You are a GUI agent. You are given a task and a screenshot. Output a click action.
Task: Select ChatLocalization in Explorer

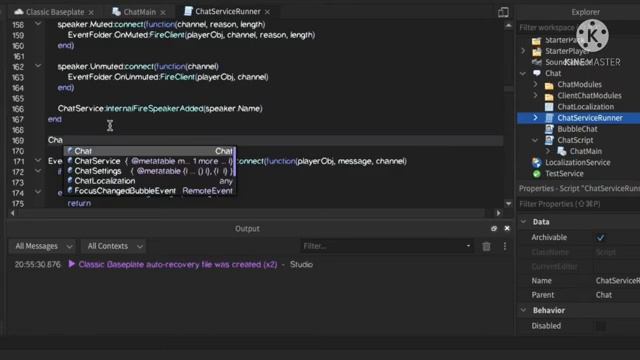click(x=585, y=107)
